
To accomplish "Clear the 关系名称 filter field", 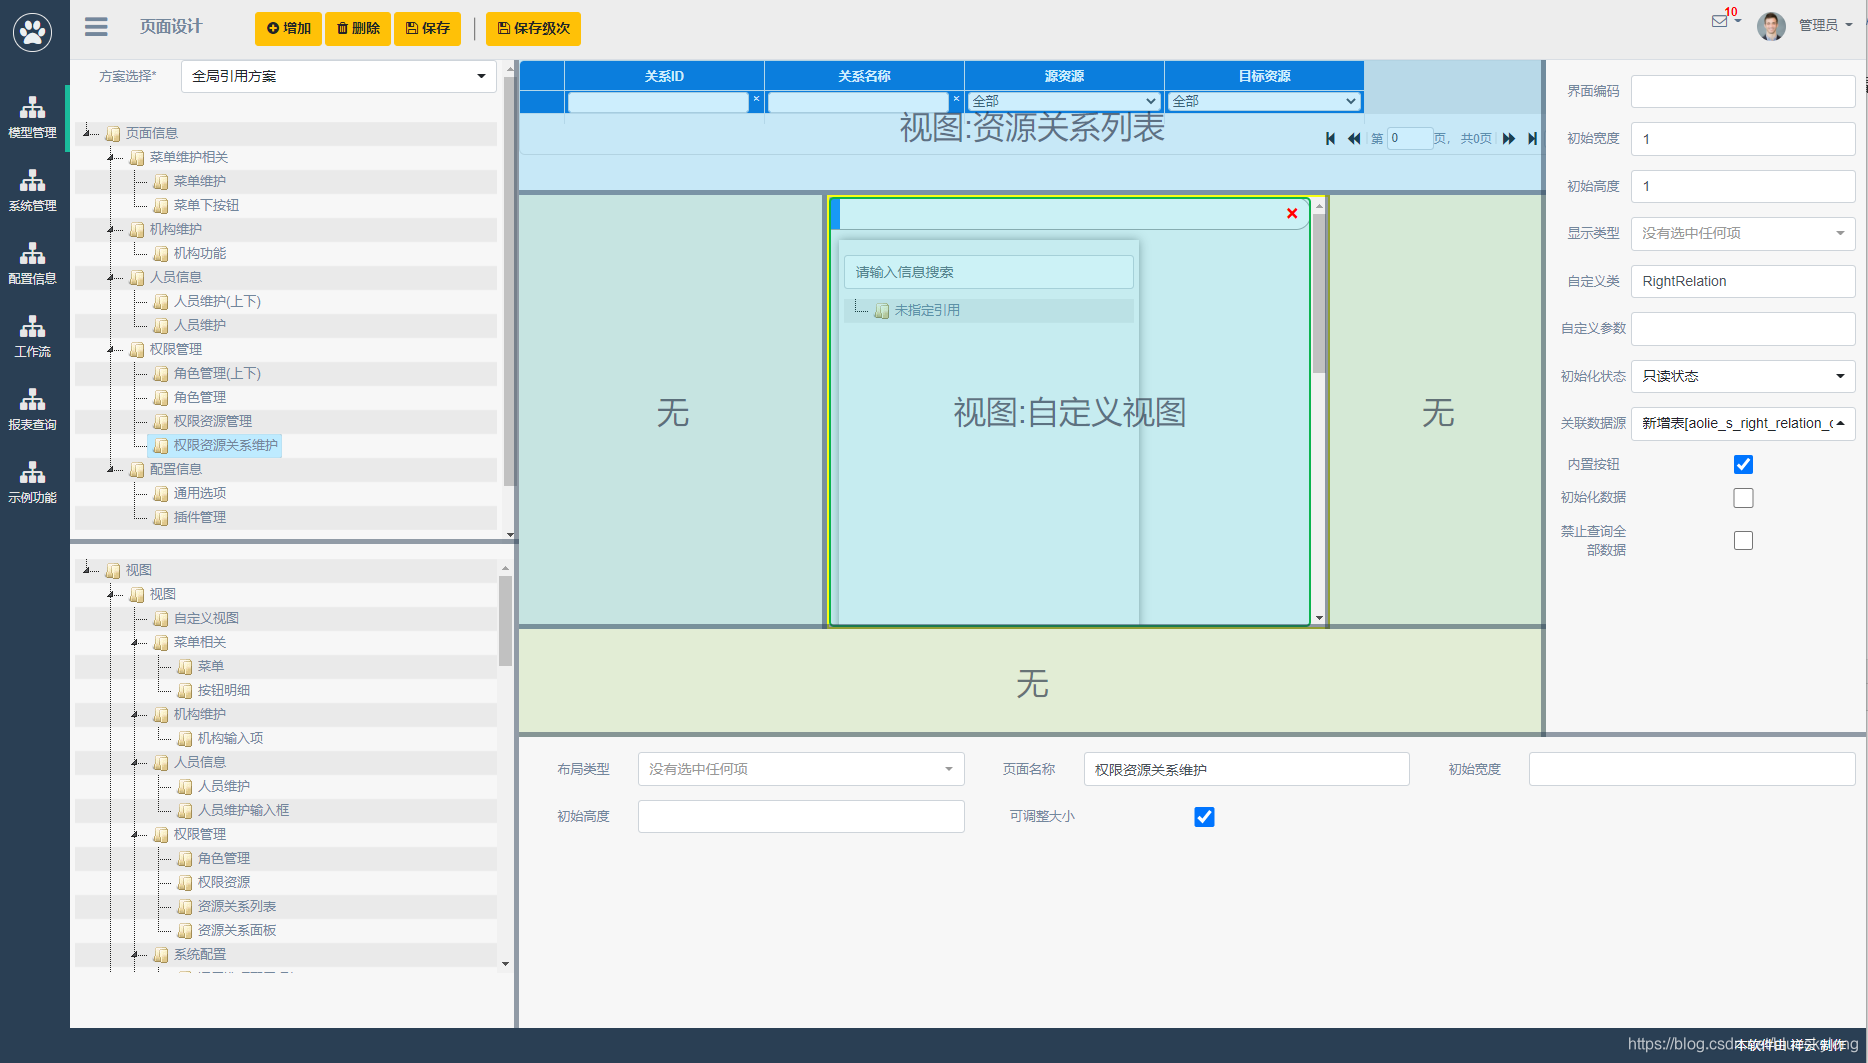I will [956, 99].
